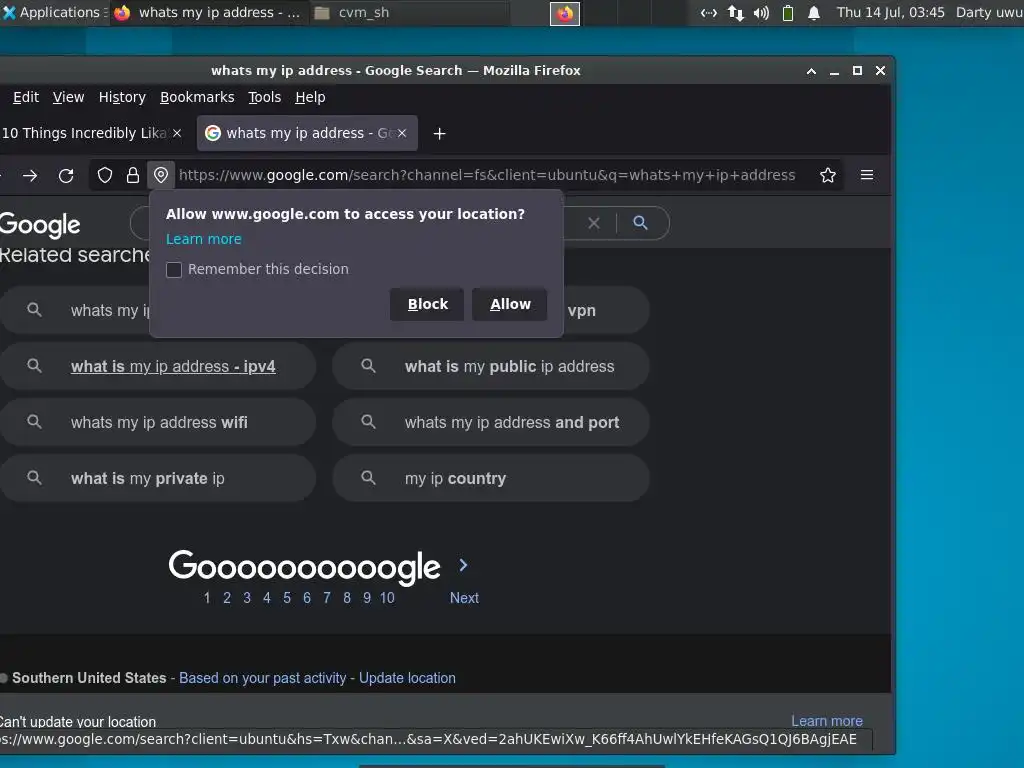This screenshot has height=768, width=1024.
Task: Click 'Based on your past activity' link
Action: (x=263, y=678)
